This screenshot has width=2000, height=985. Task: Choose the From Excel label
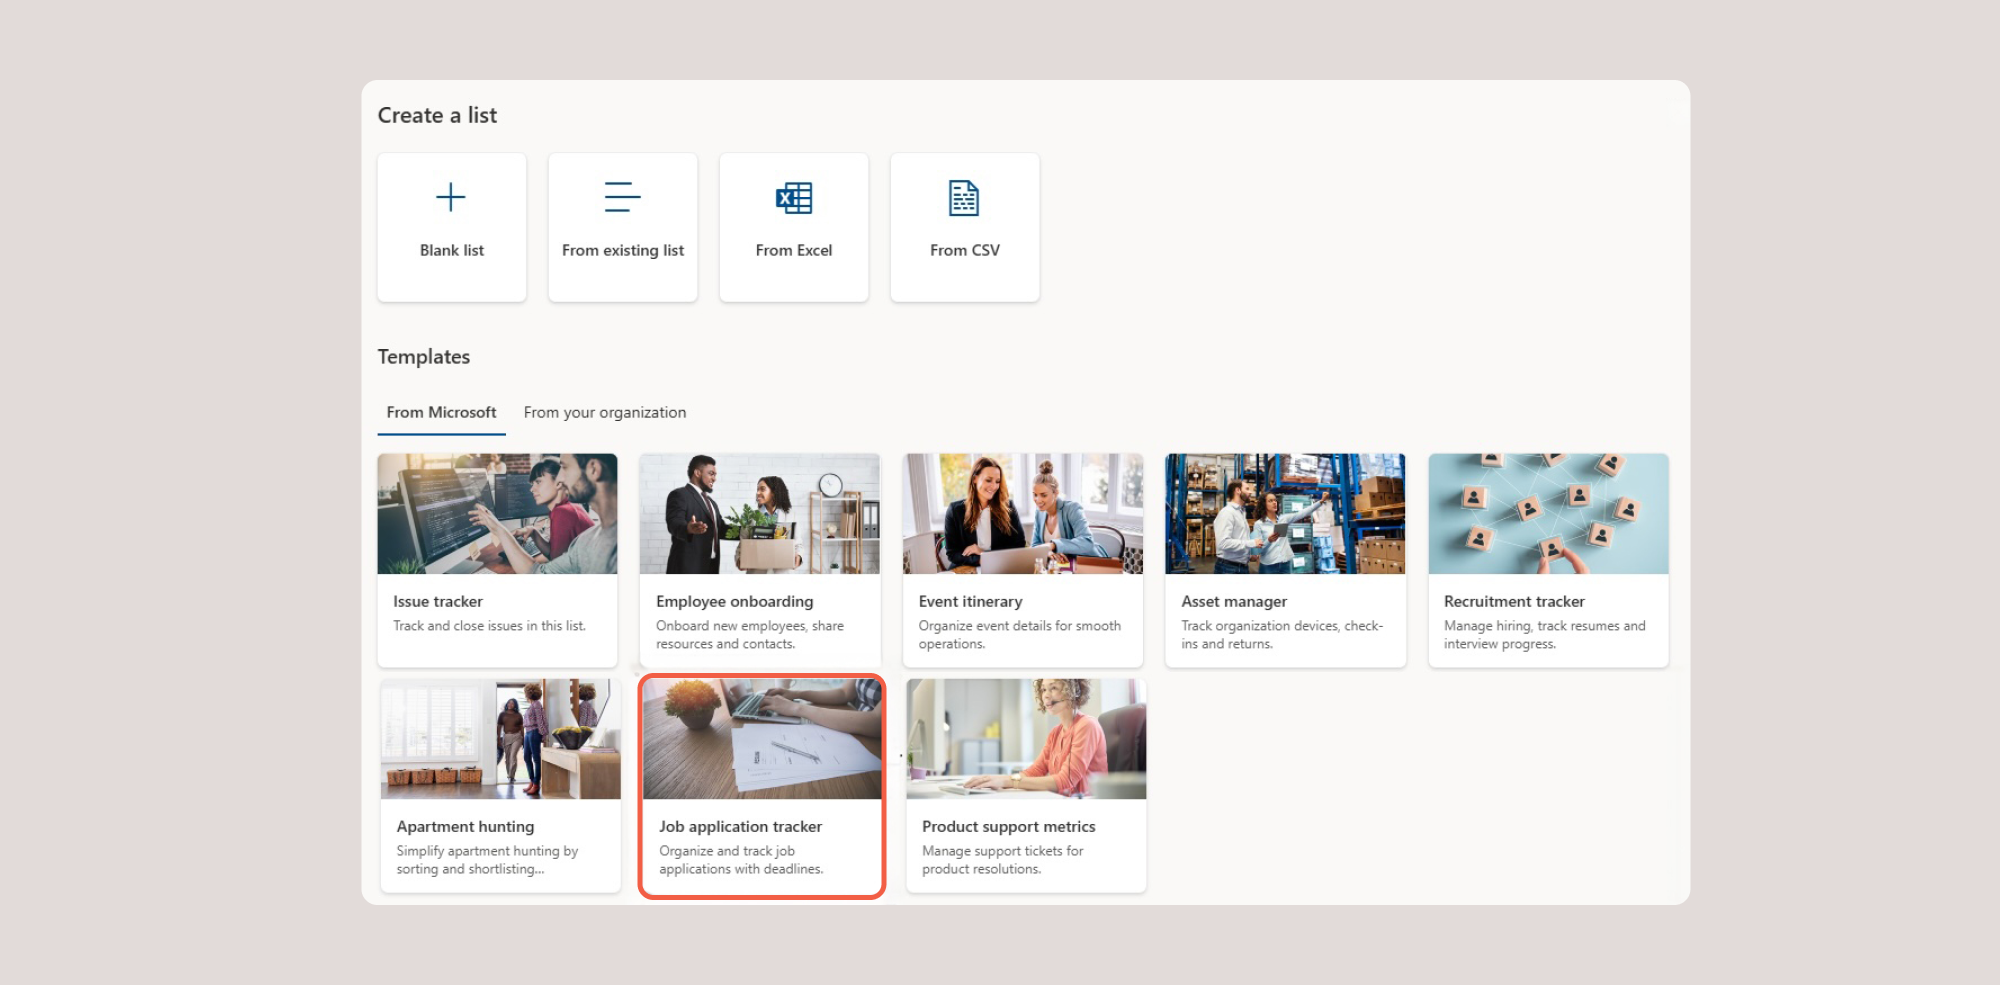click(x=794, y=250)
